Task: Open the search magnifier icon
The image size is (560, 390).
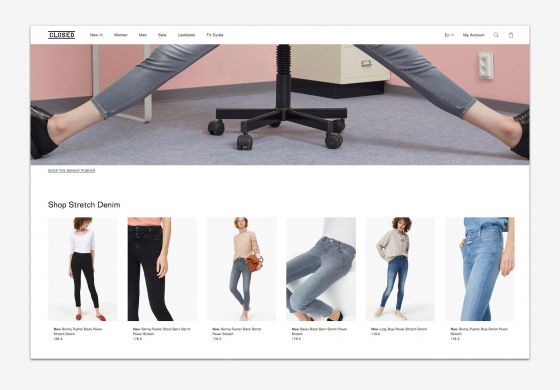Action: pos(496,35)
